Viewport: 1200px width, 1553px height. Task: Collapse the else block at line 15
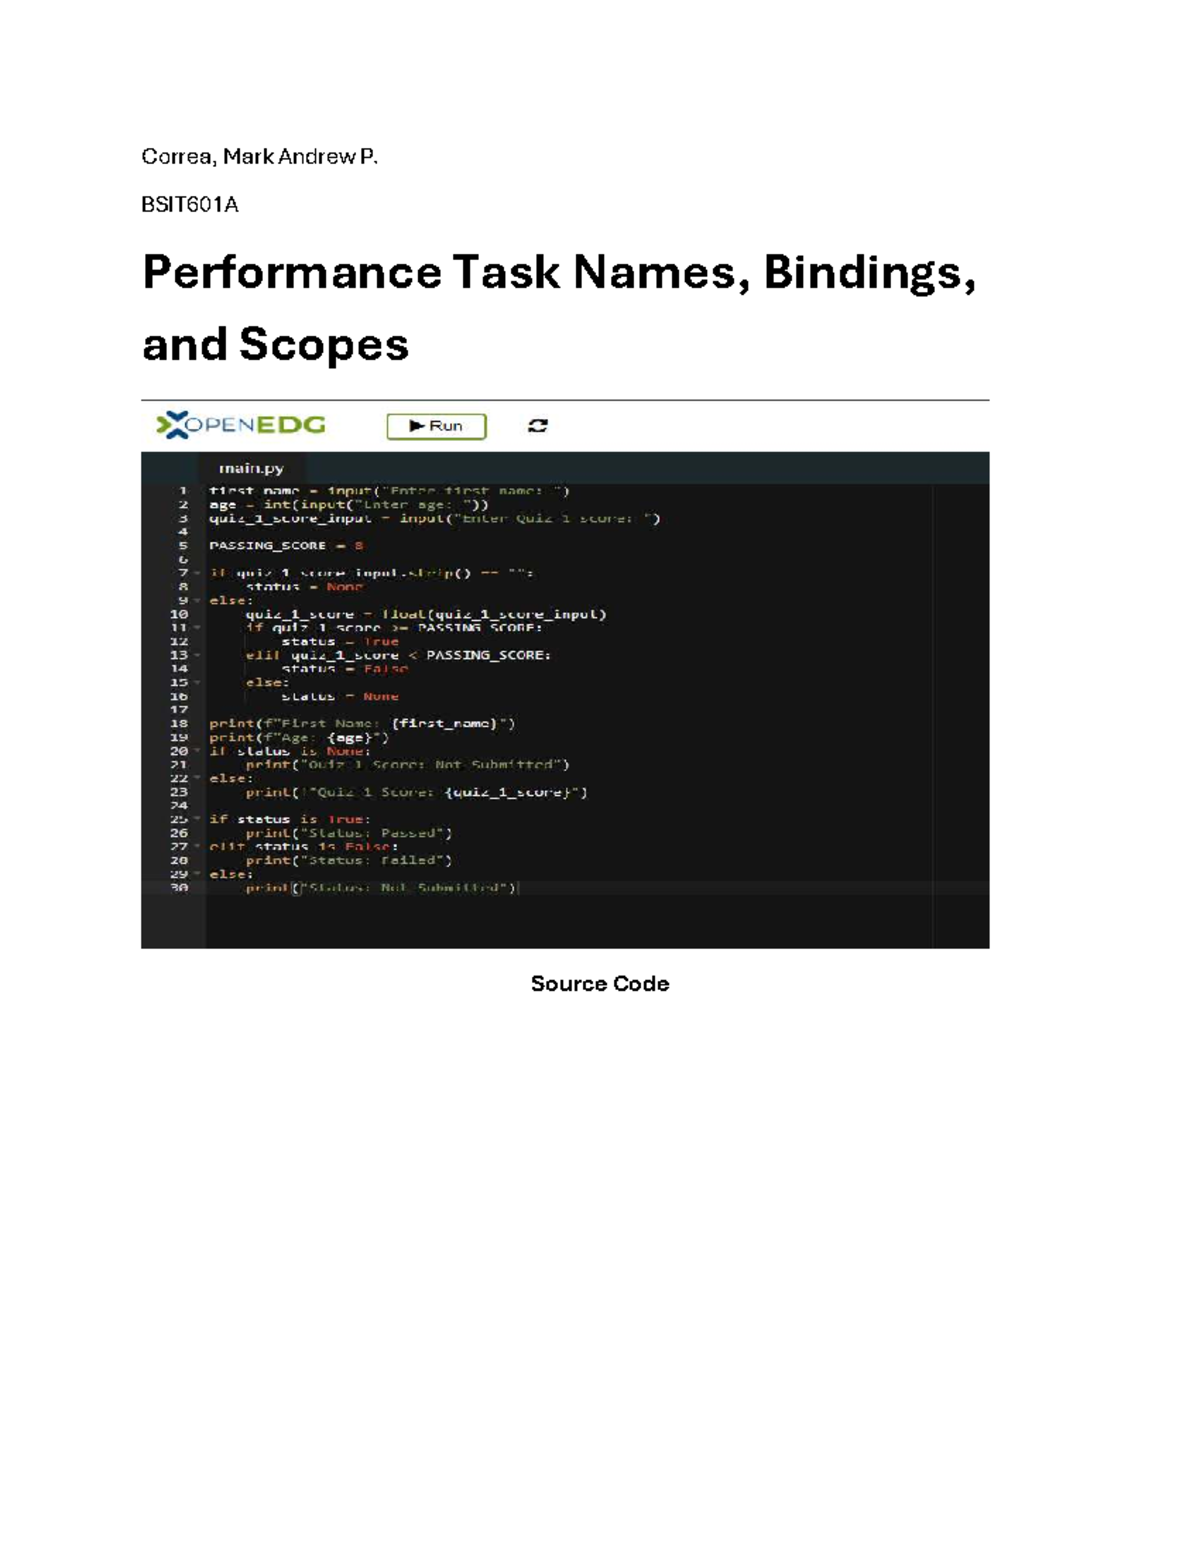point(197,683)
